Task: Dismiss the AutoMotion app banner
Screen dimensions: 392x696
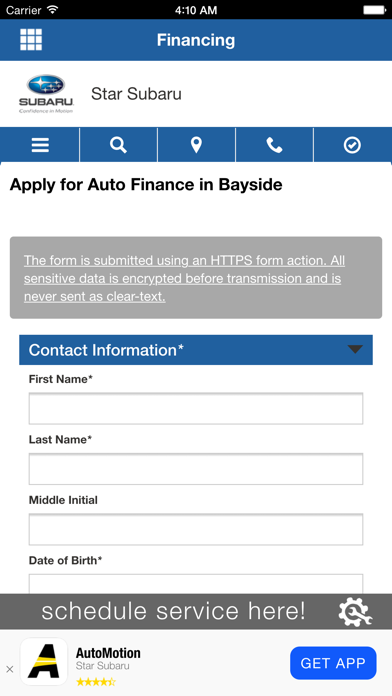Action: click(10, 669)
